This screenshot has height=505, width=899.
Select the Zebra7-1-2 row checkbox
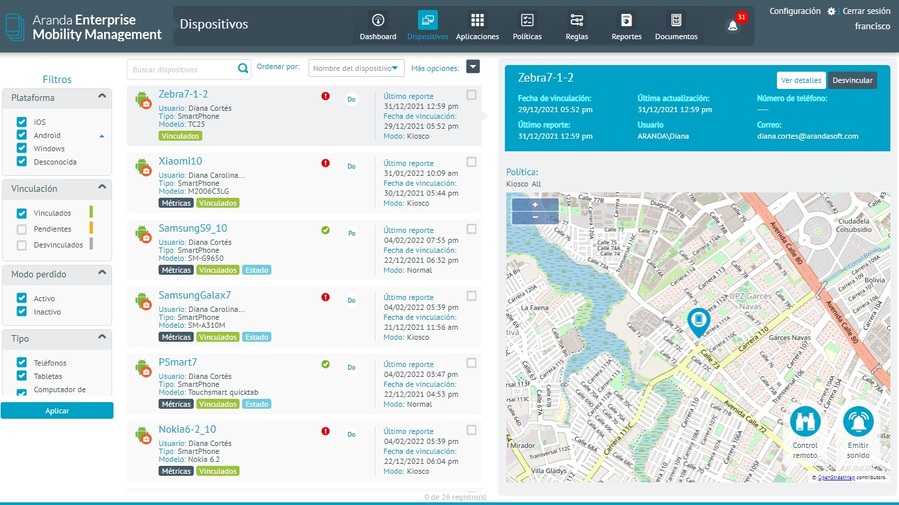pyautogui.click(x=471, y=95)
